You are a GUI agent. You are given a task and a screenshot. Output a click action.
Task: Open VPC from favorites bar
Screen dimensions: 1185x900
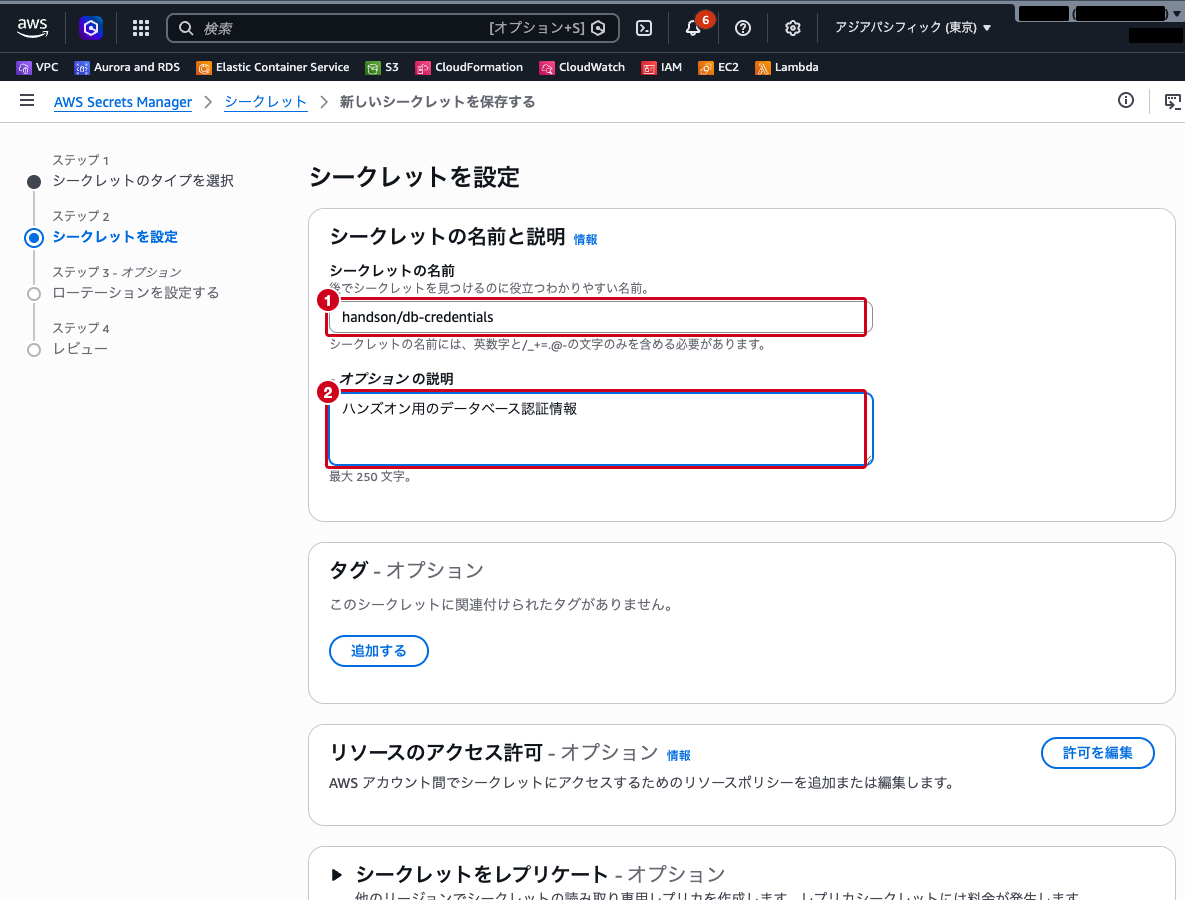point(38,67)
